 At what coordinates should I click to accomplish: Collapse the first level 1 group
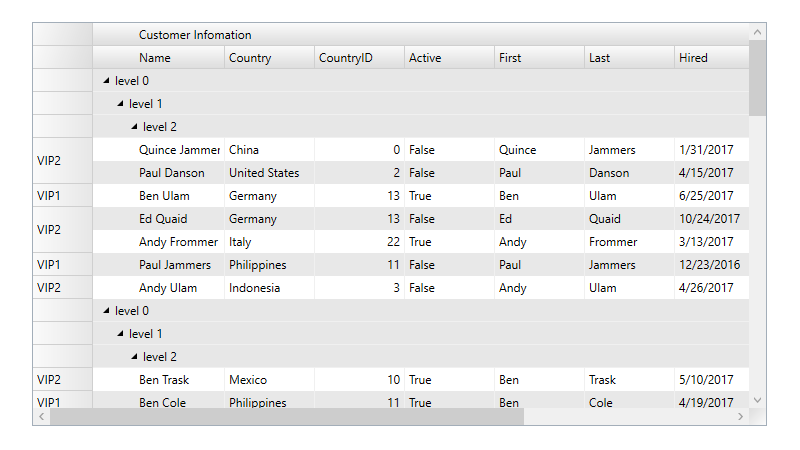click(121, 104)
